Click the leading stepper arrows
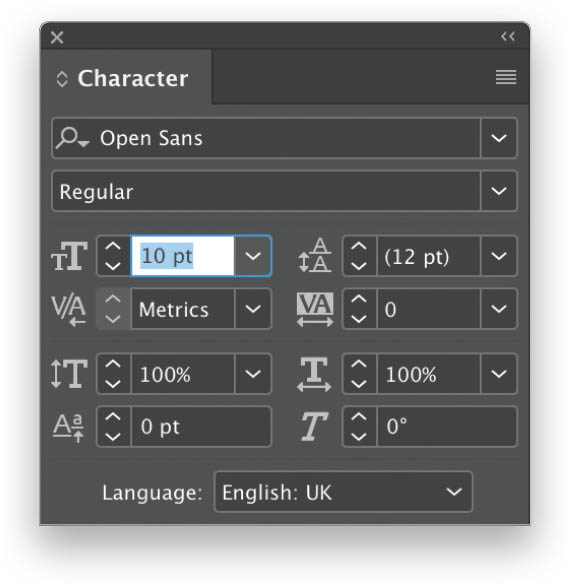The height and width of the screenshot is (585, 572). pos(359,256)
